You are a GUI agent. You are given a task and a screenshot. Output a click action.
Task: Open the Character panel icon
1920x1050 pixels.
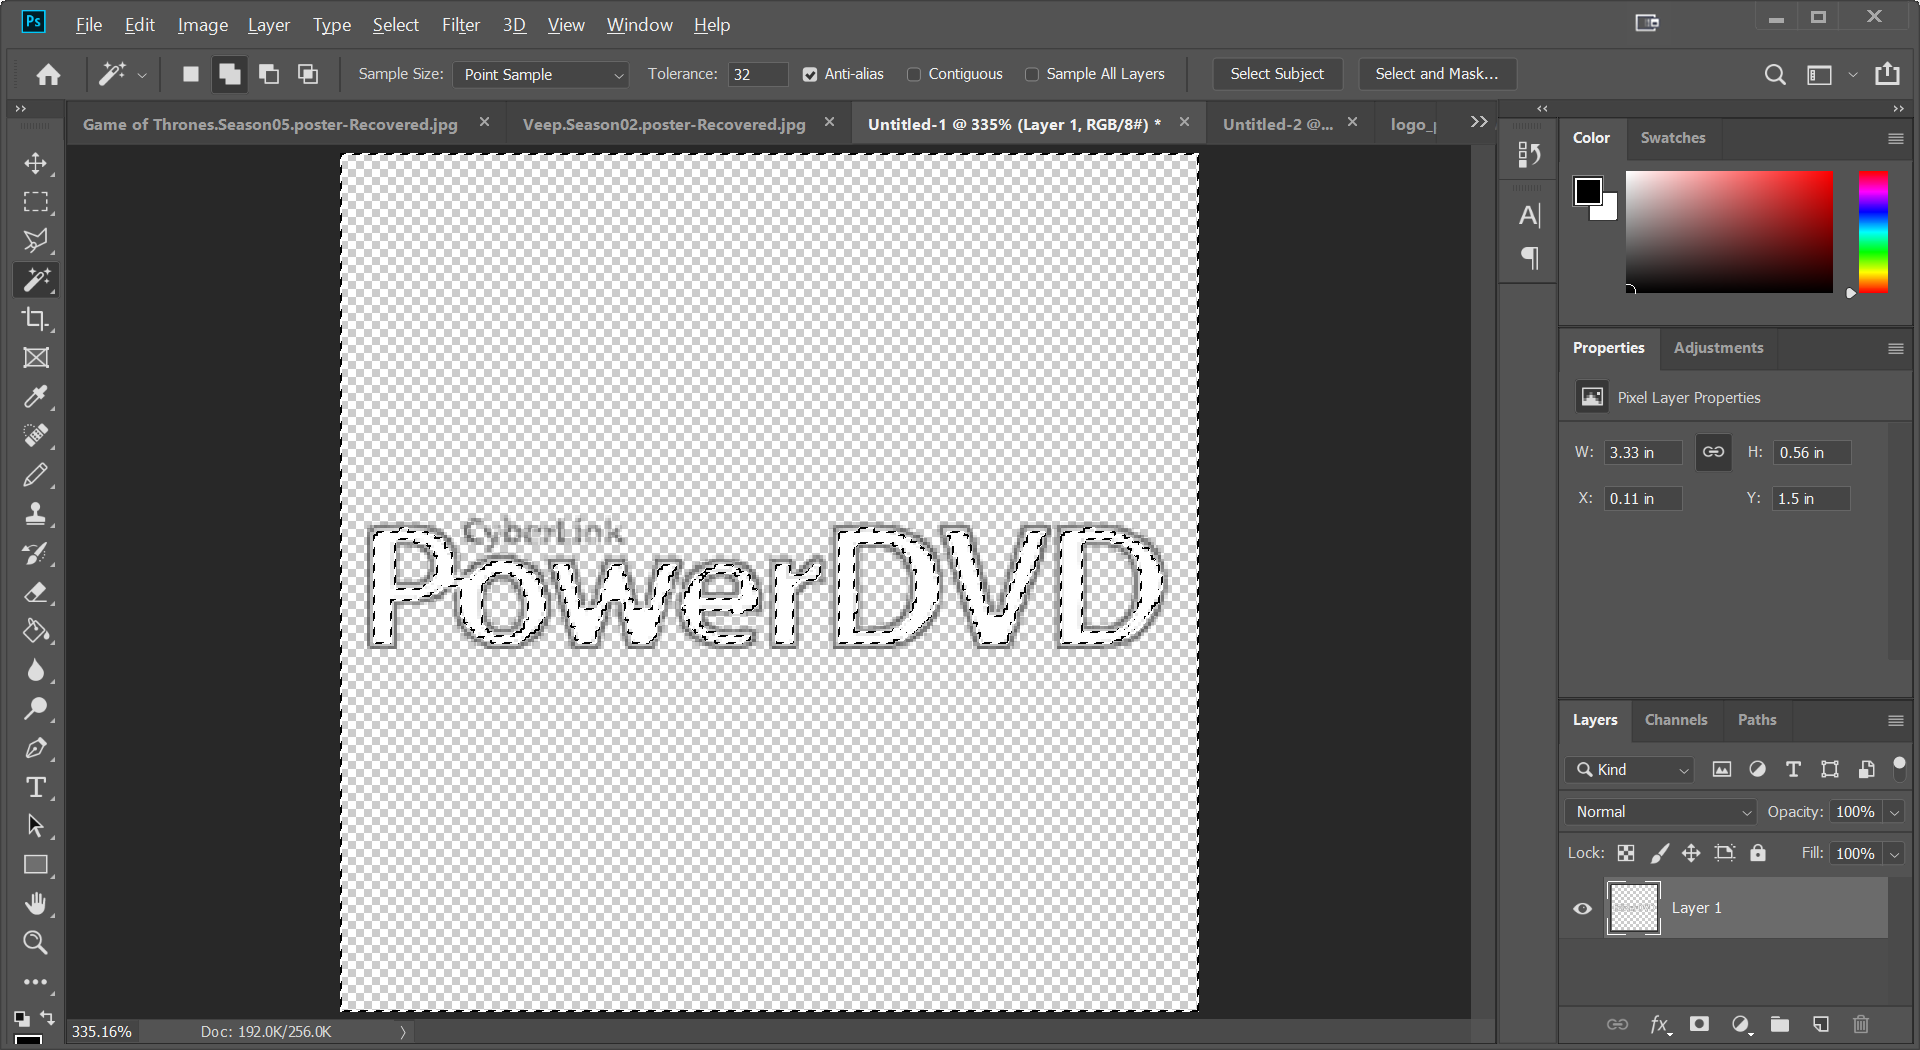[x=1529, y=215]
